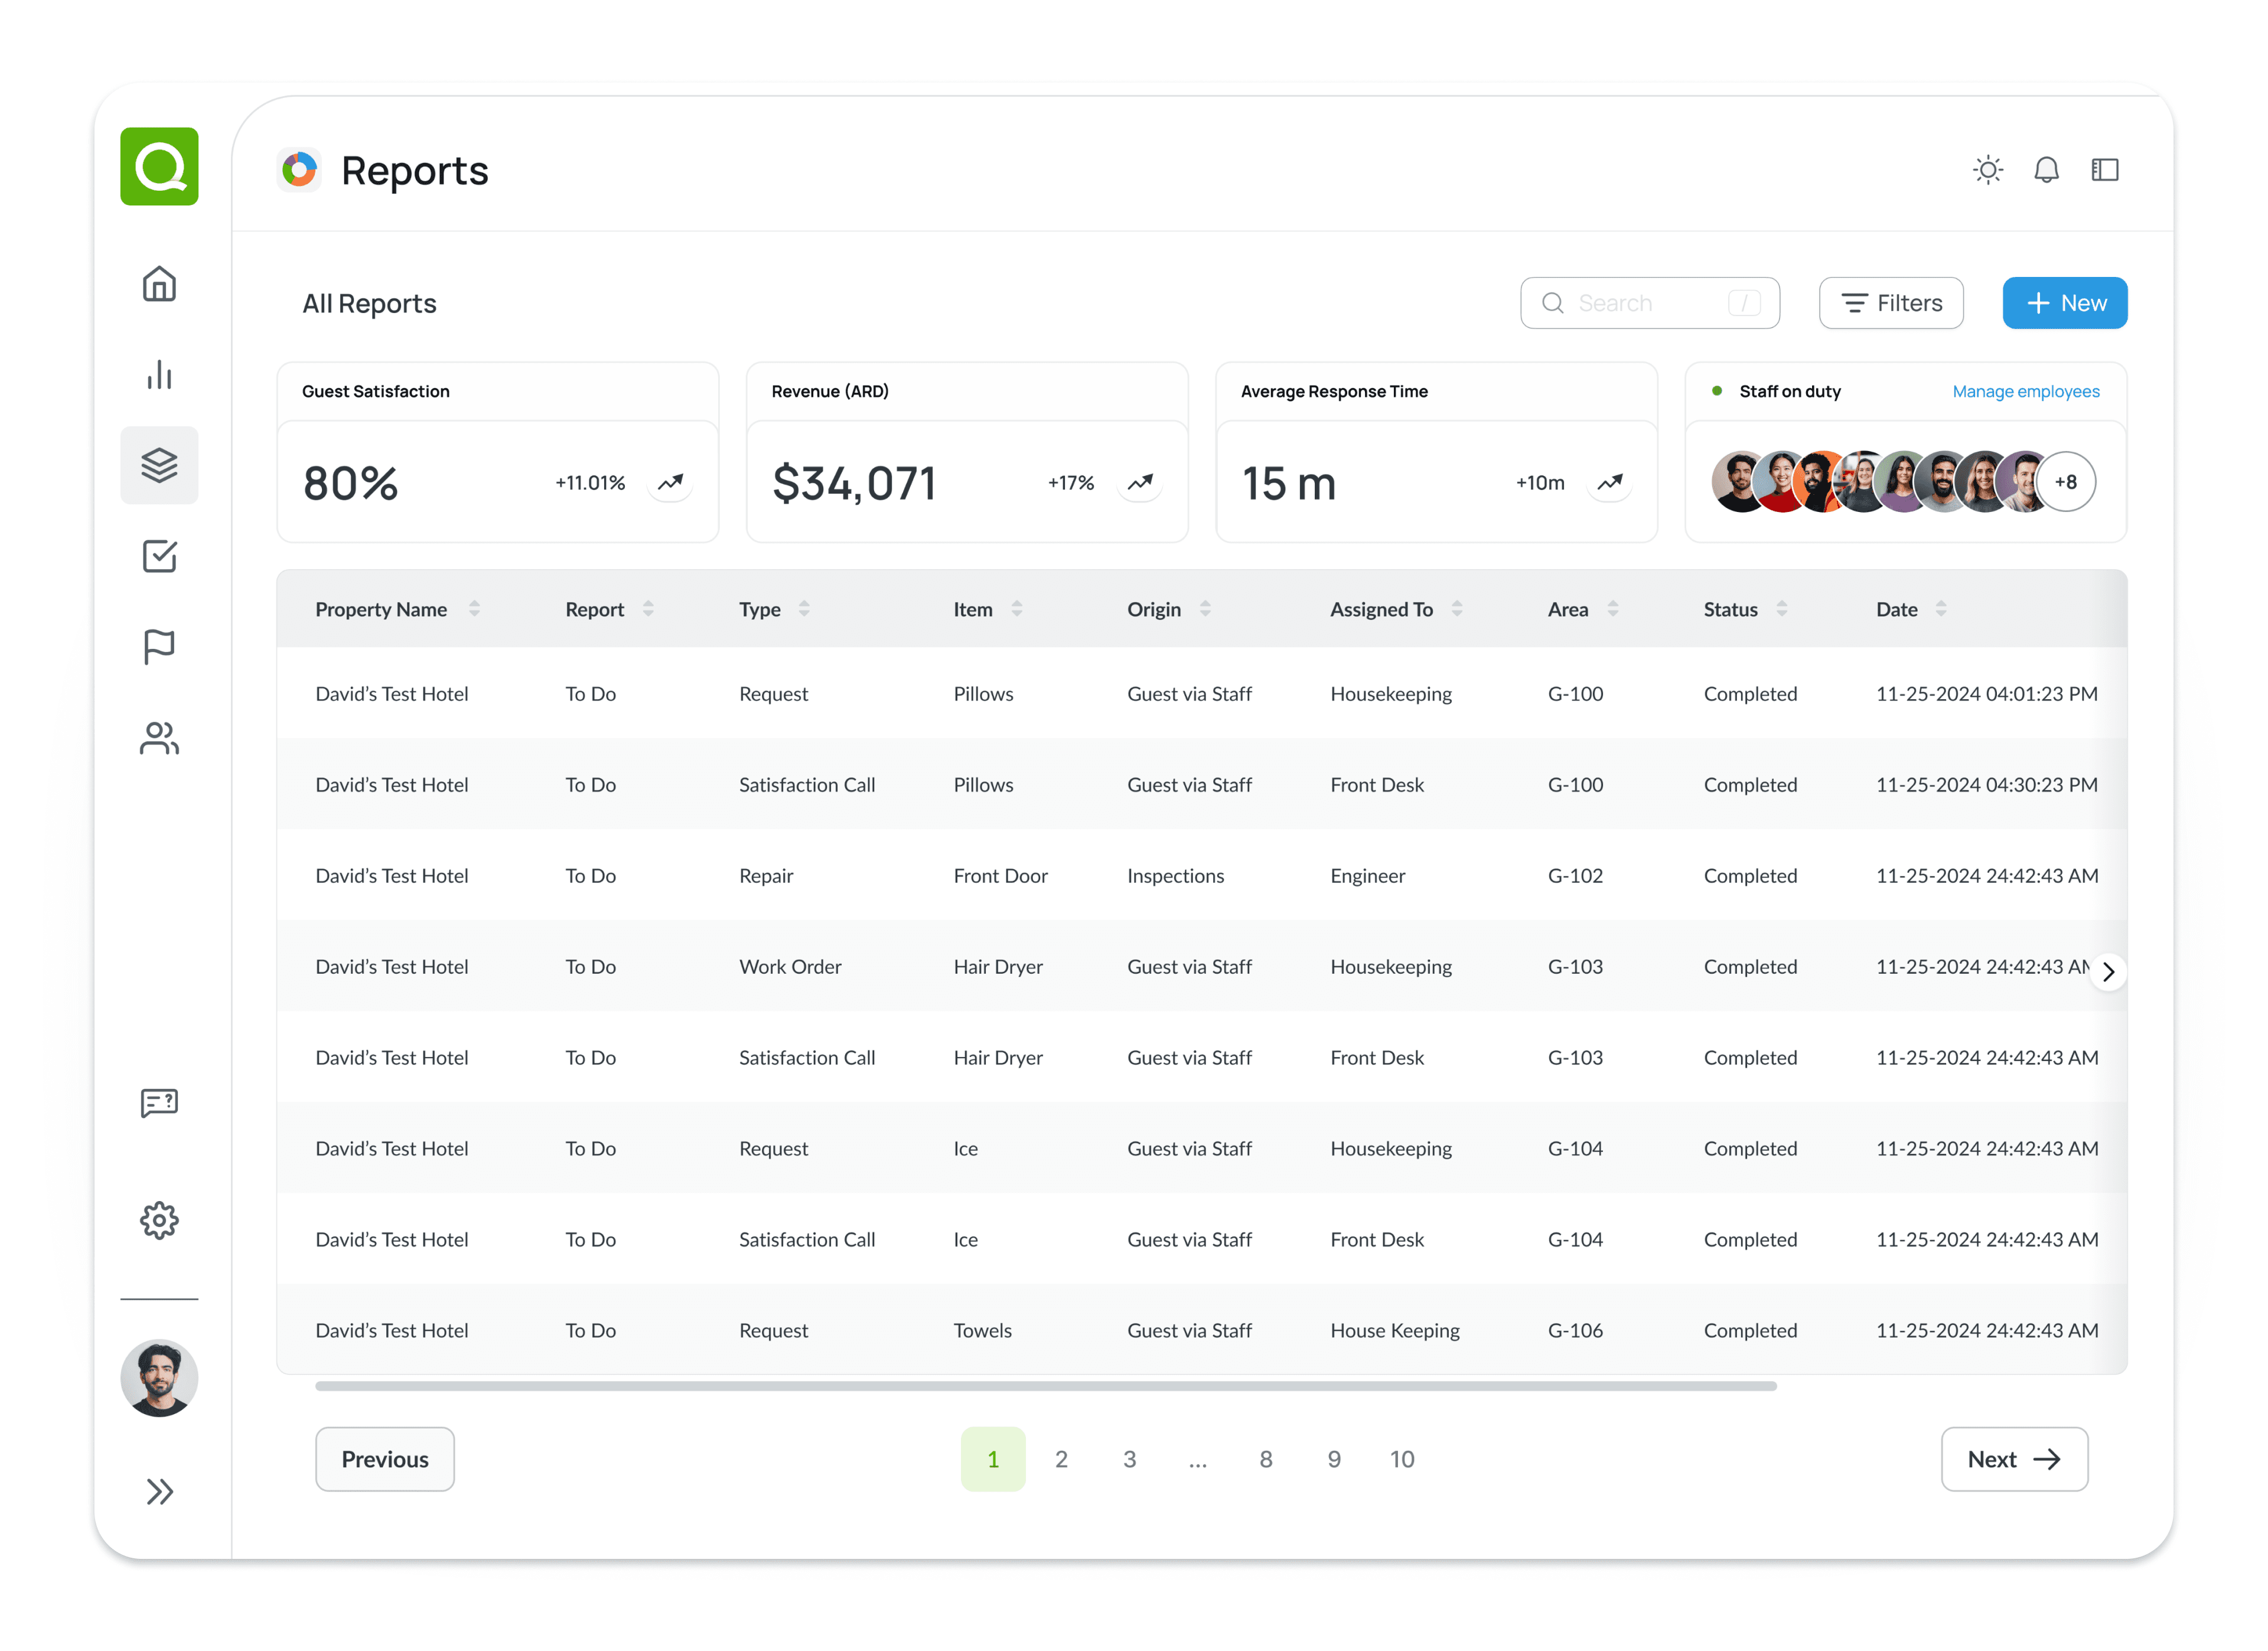Select the layers Reports sidebar icon
This screenshot has width=2268, height=1651.
[159, 465]
